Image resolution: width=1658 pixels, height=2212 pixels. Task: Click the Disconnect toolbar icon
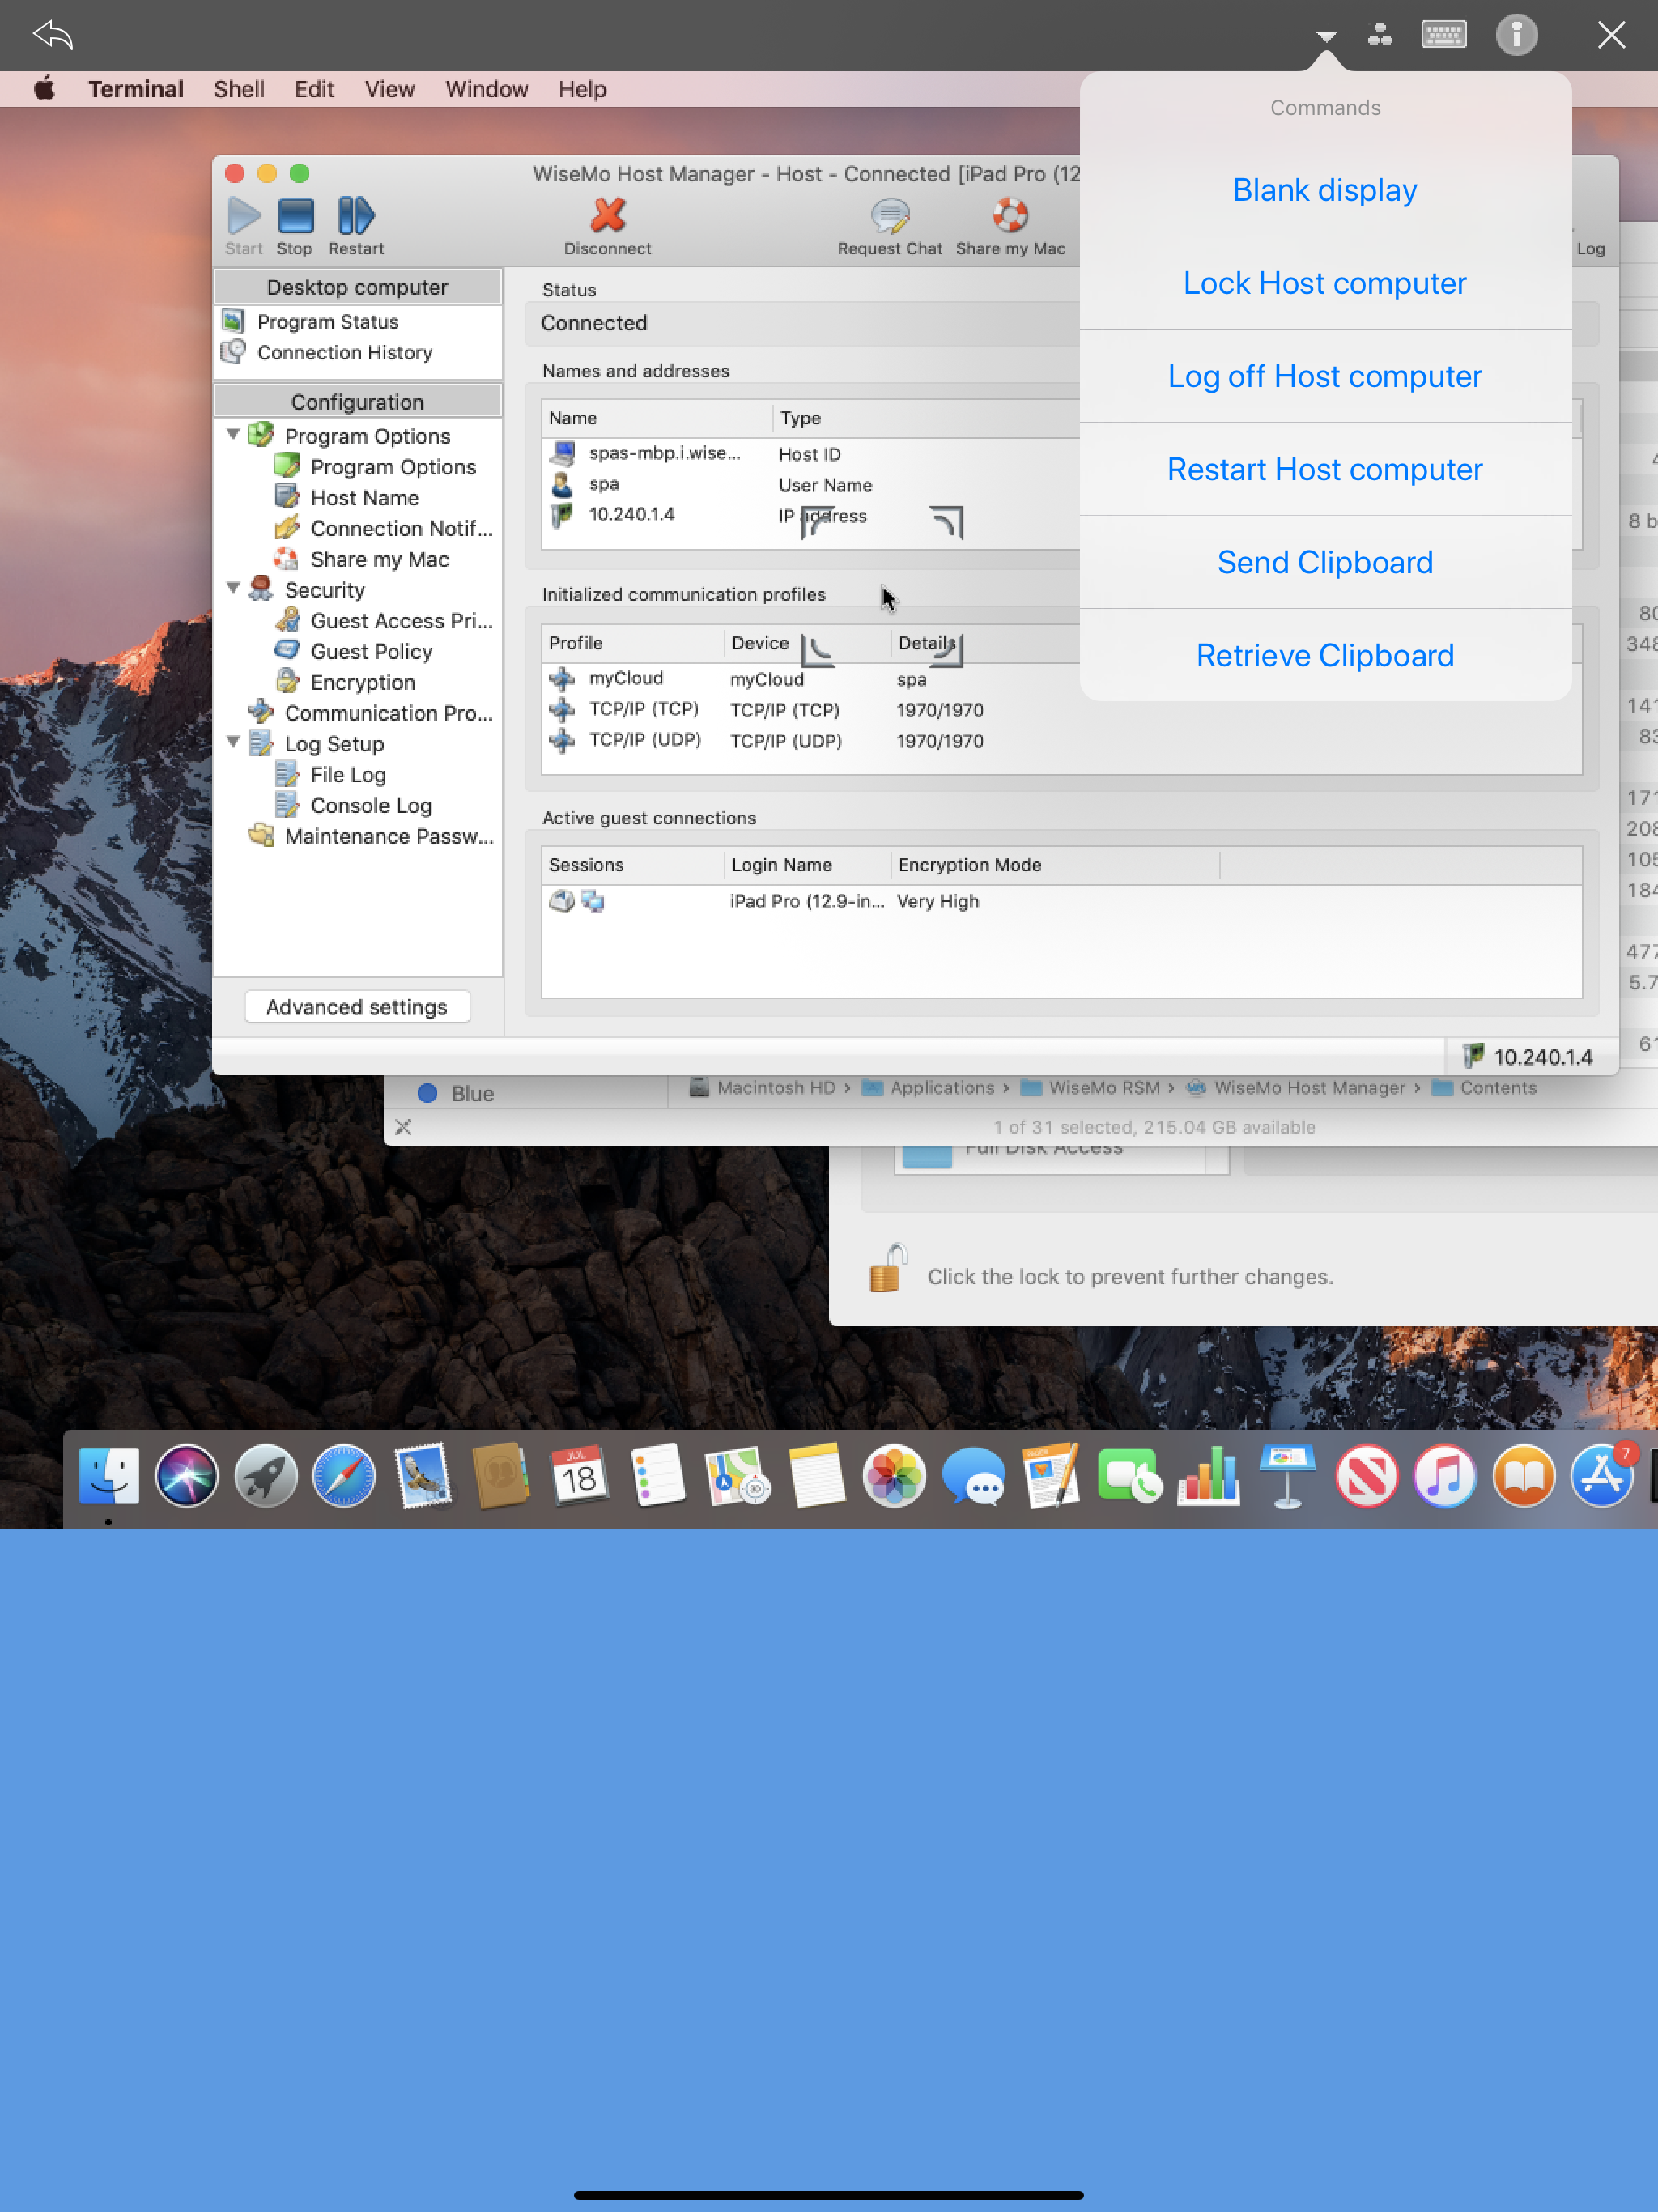click(607, 215)
